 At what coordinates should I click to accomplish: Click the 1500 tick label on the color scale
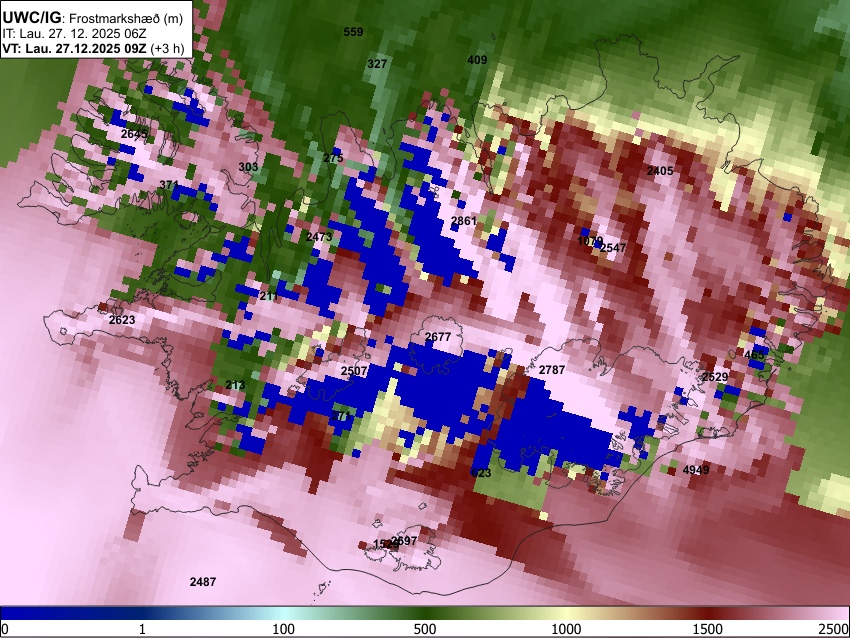[708, 629]
